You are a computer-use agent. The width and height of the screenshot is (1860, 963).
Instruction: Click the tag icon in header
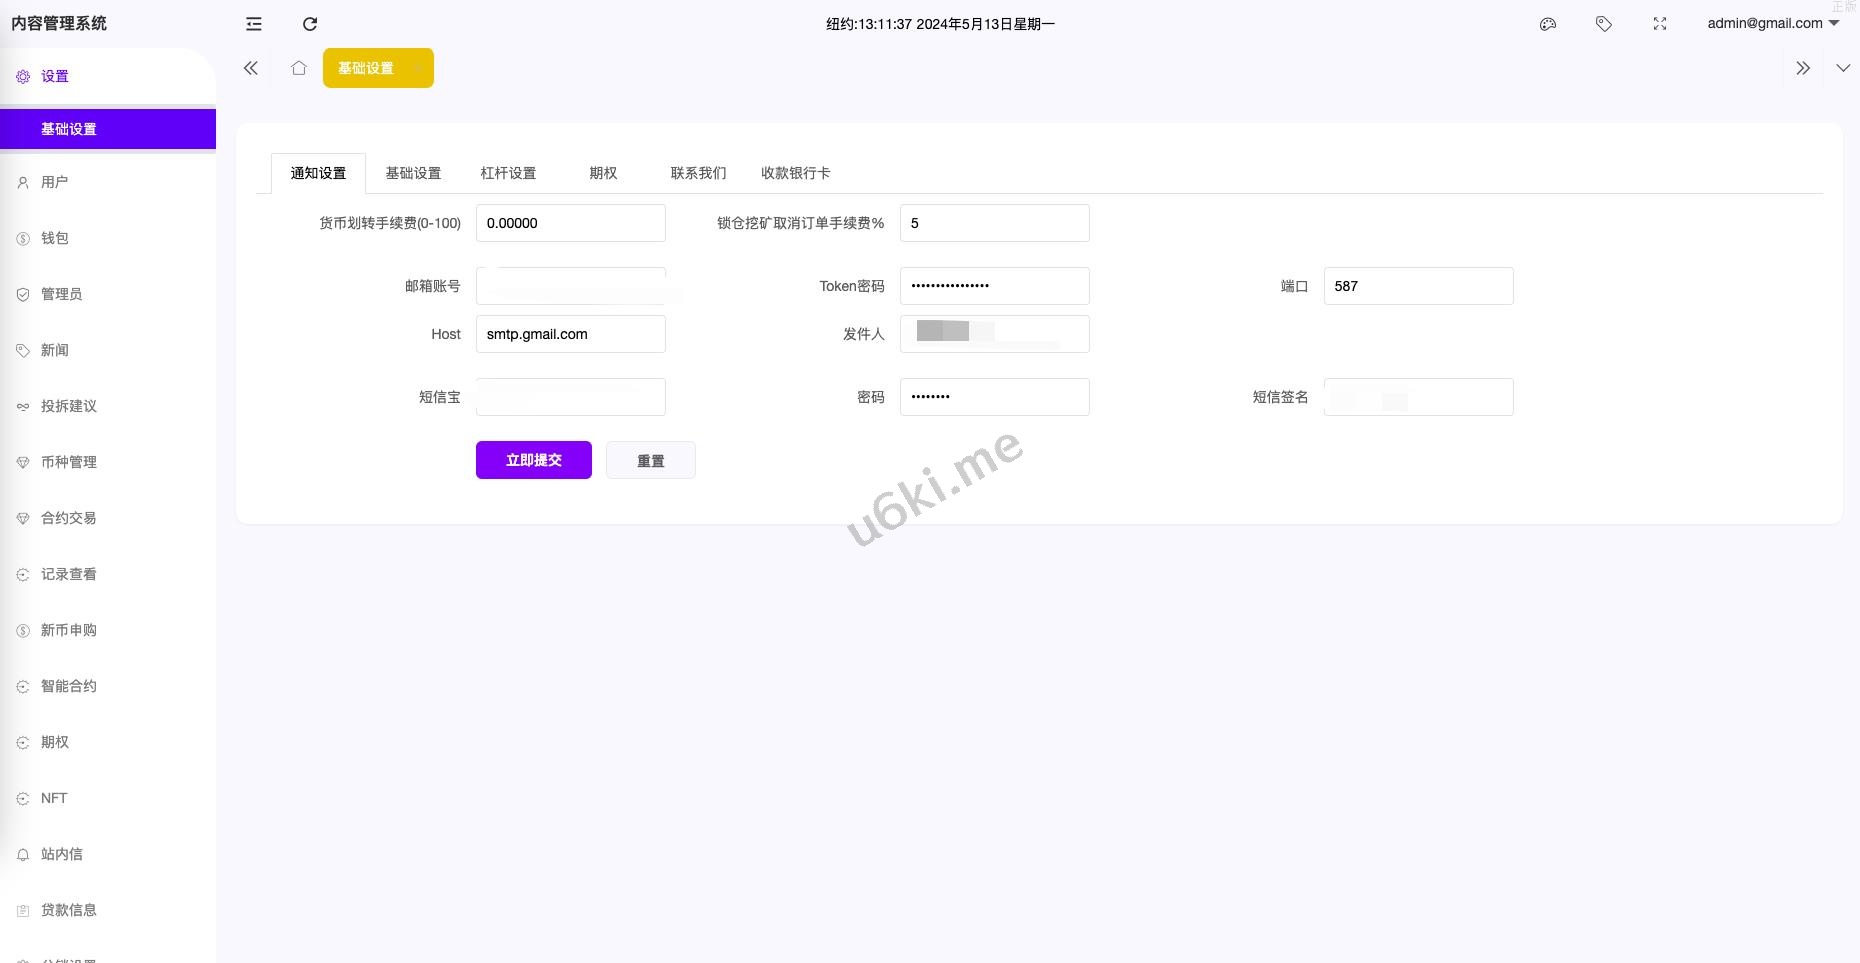[x=1604, y=24]
